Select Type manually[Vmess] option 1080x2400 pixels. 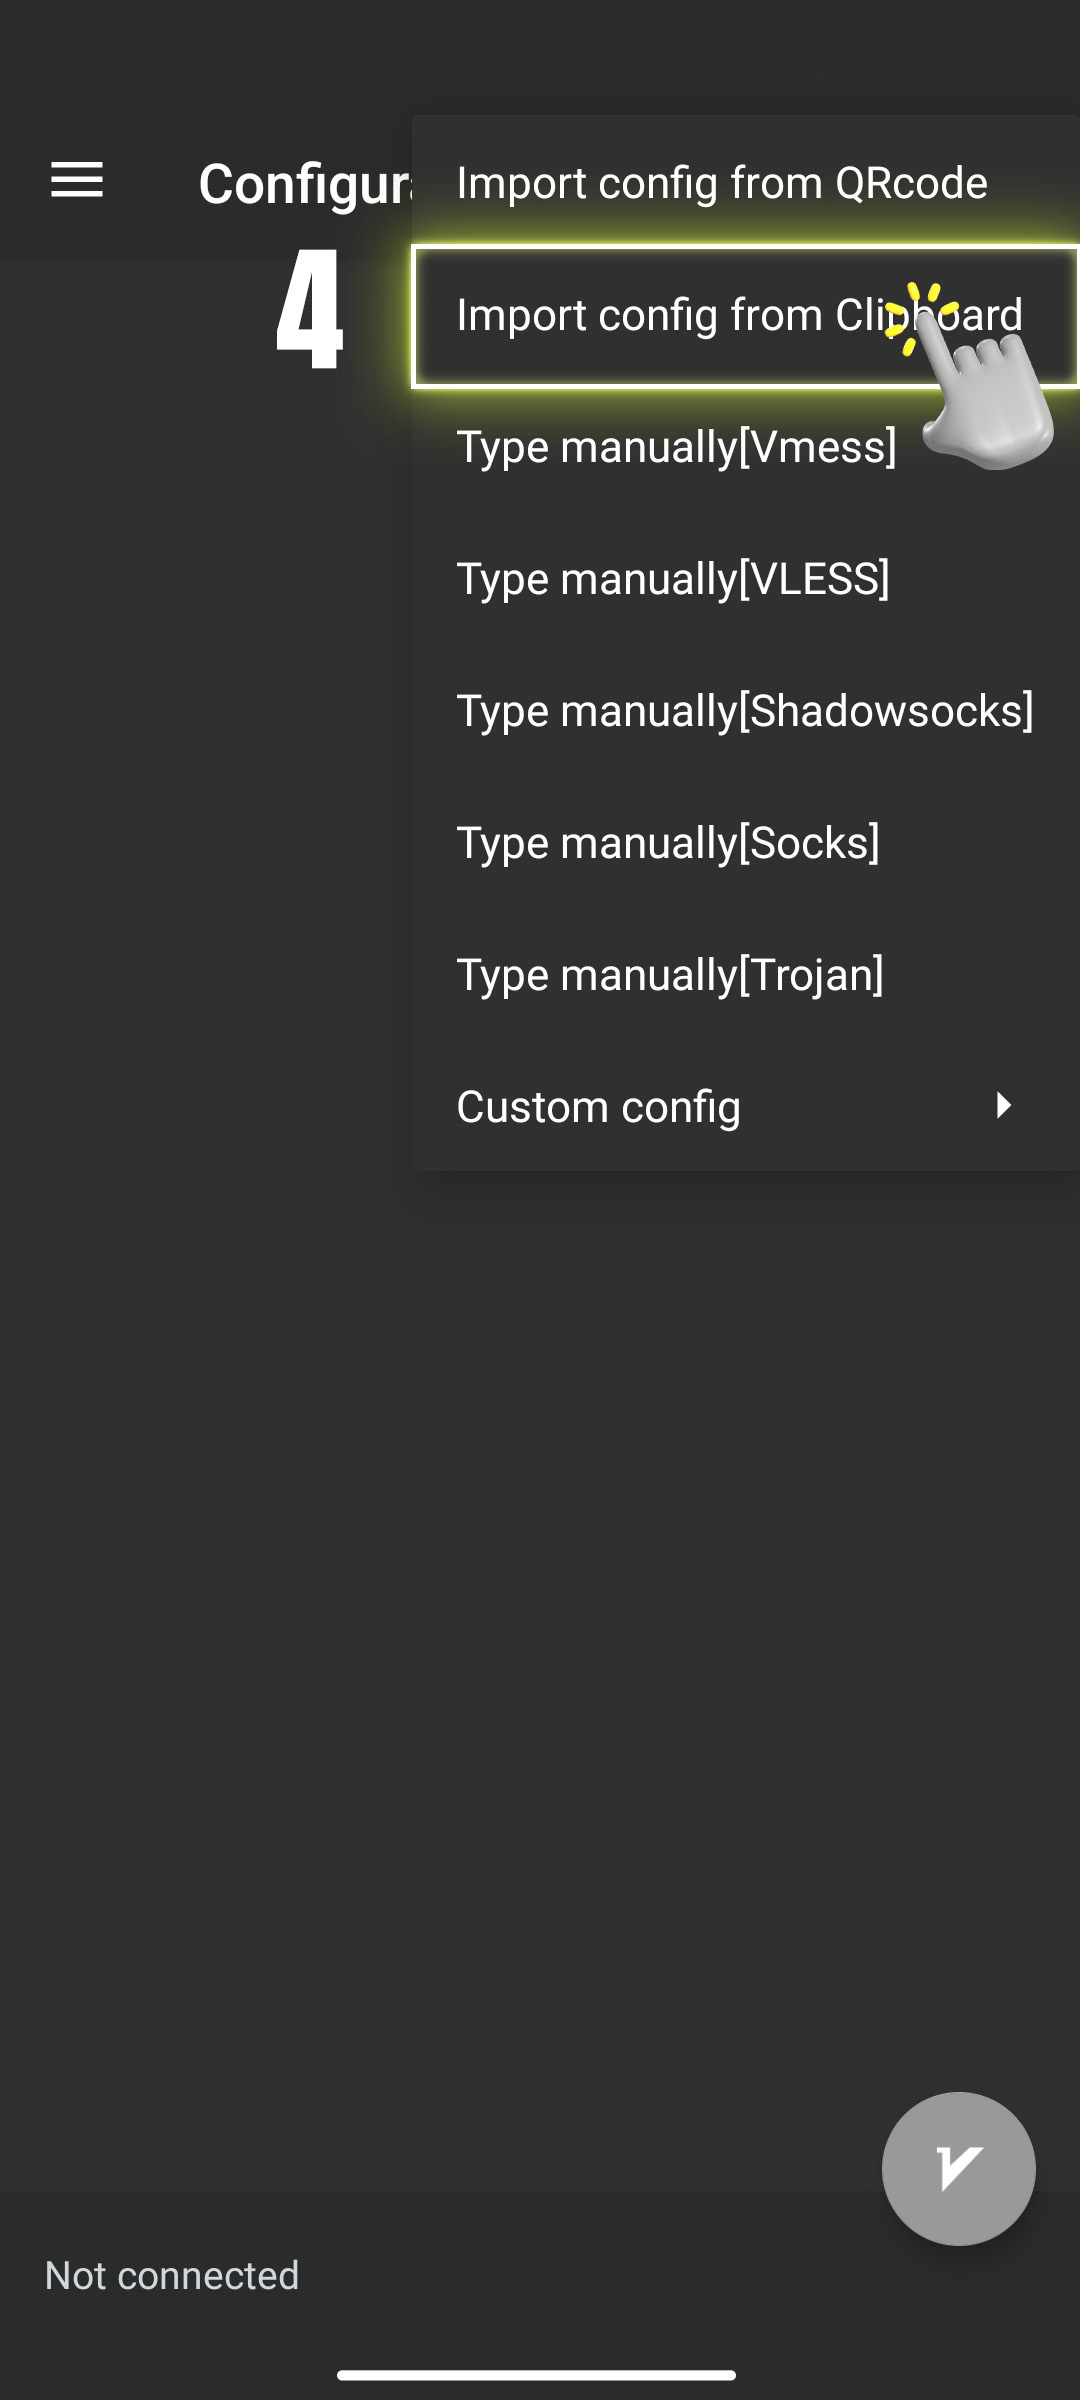746,447
